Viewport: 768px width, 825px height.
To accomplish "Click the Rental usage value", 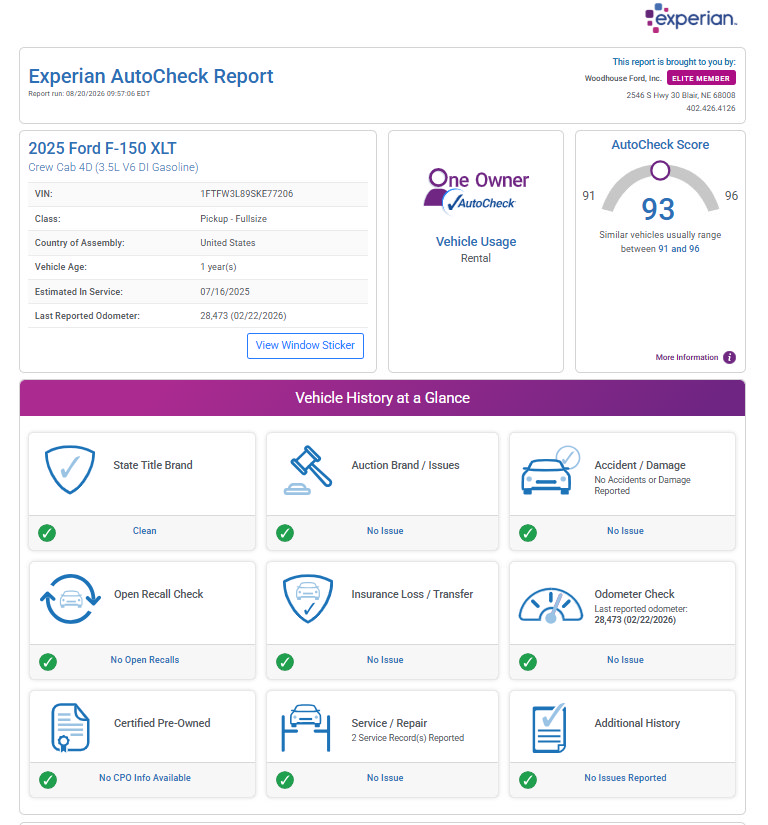I will click(x=476, y=258).
